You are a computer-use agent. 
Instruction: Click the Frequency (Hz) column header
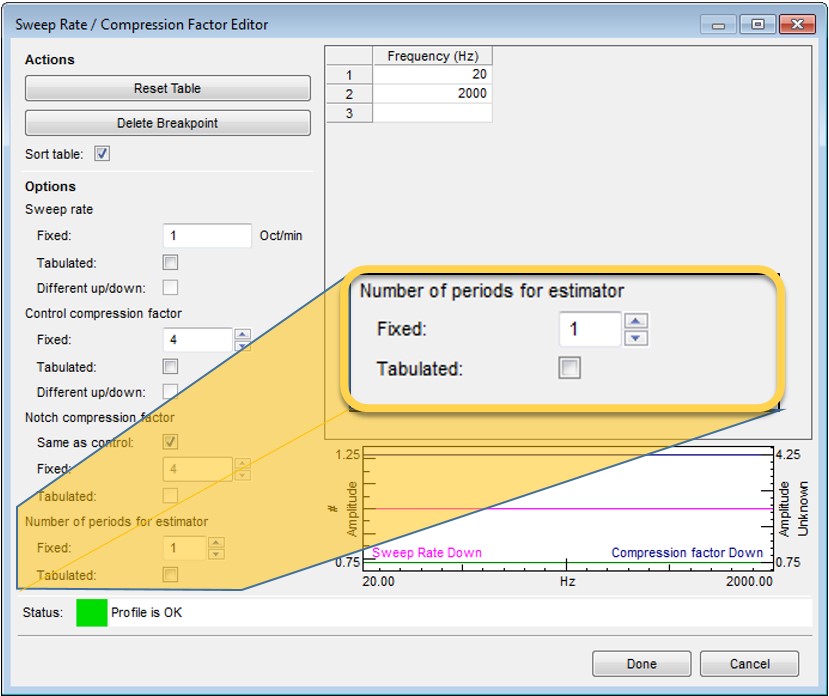tap(432, 56)
